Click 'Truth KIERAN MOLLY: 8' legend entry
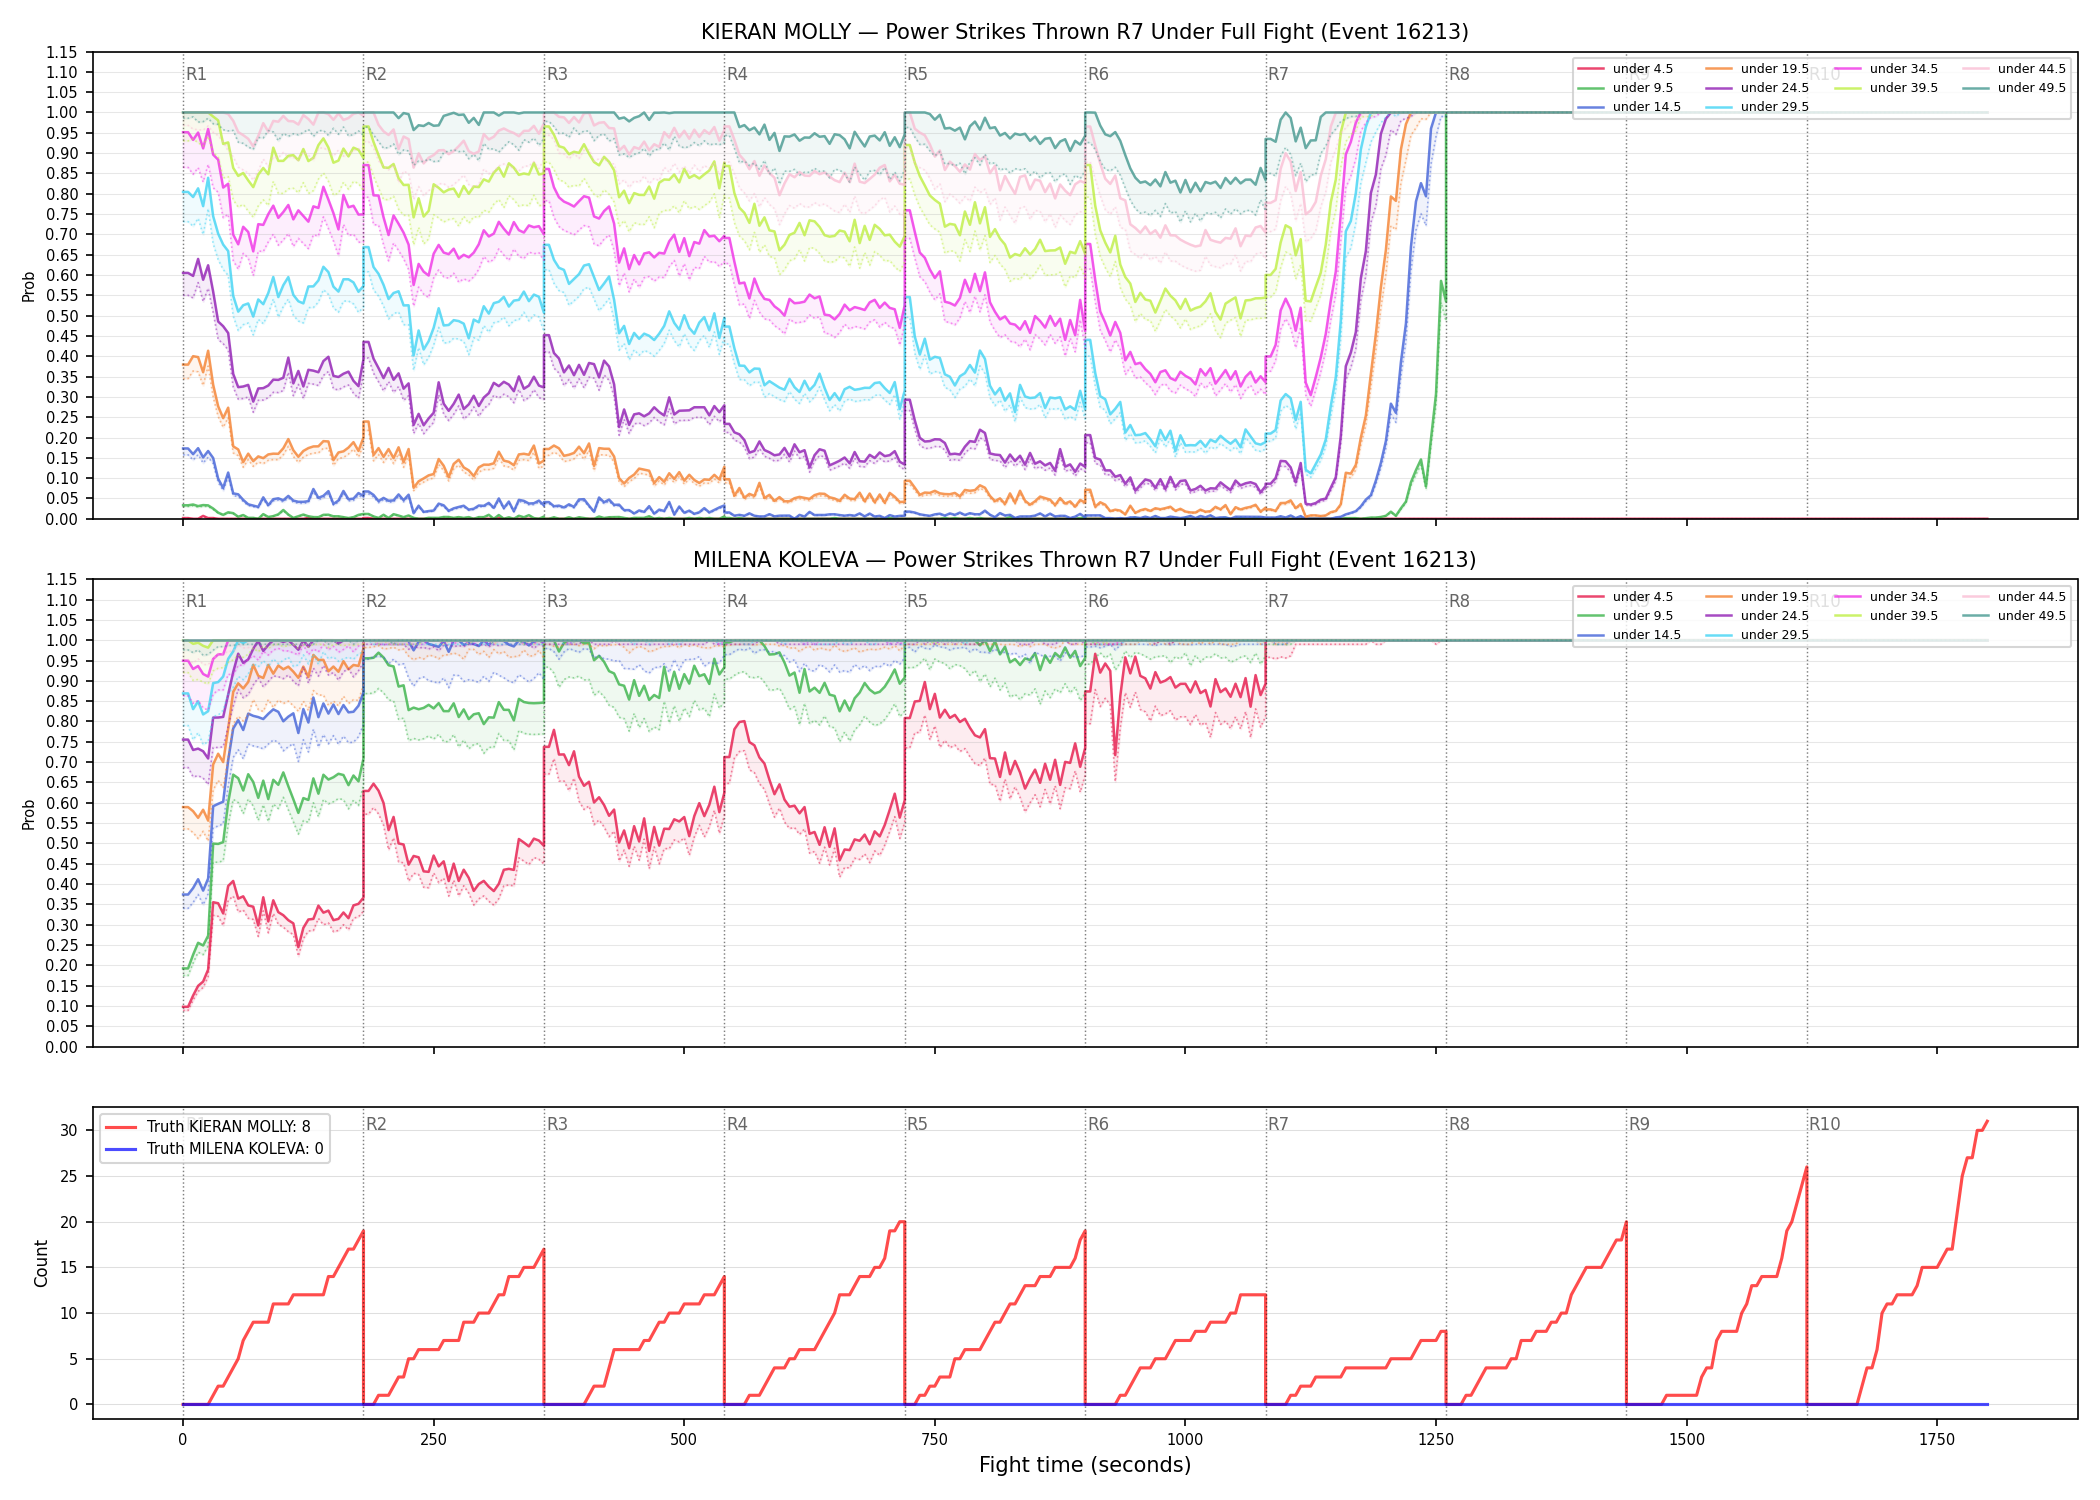2100x1500 pixels. pos(207,1127)
